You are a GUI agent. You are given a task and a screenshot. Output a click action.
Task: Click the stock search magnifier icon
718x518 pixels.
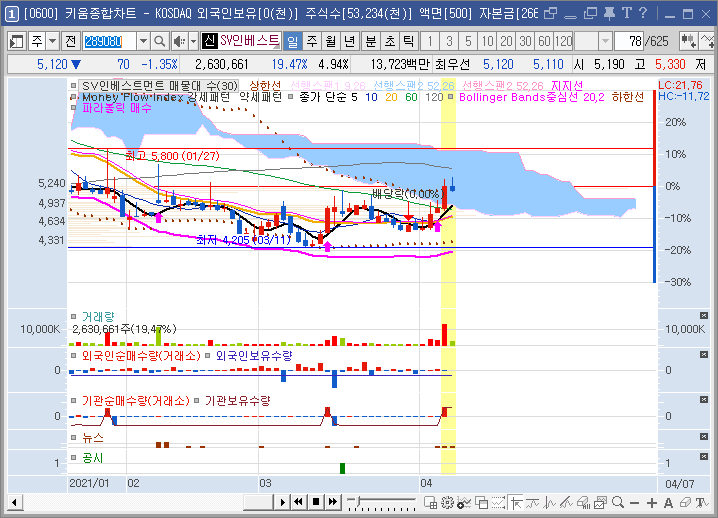[159, 42]
